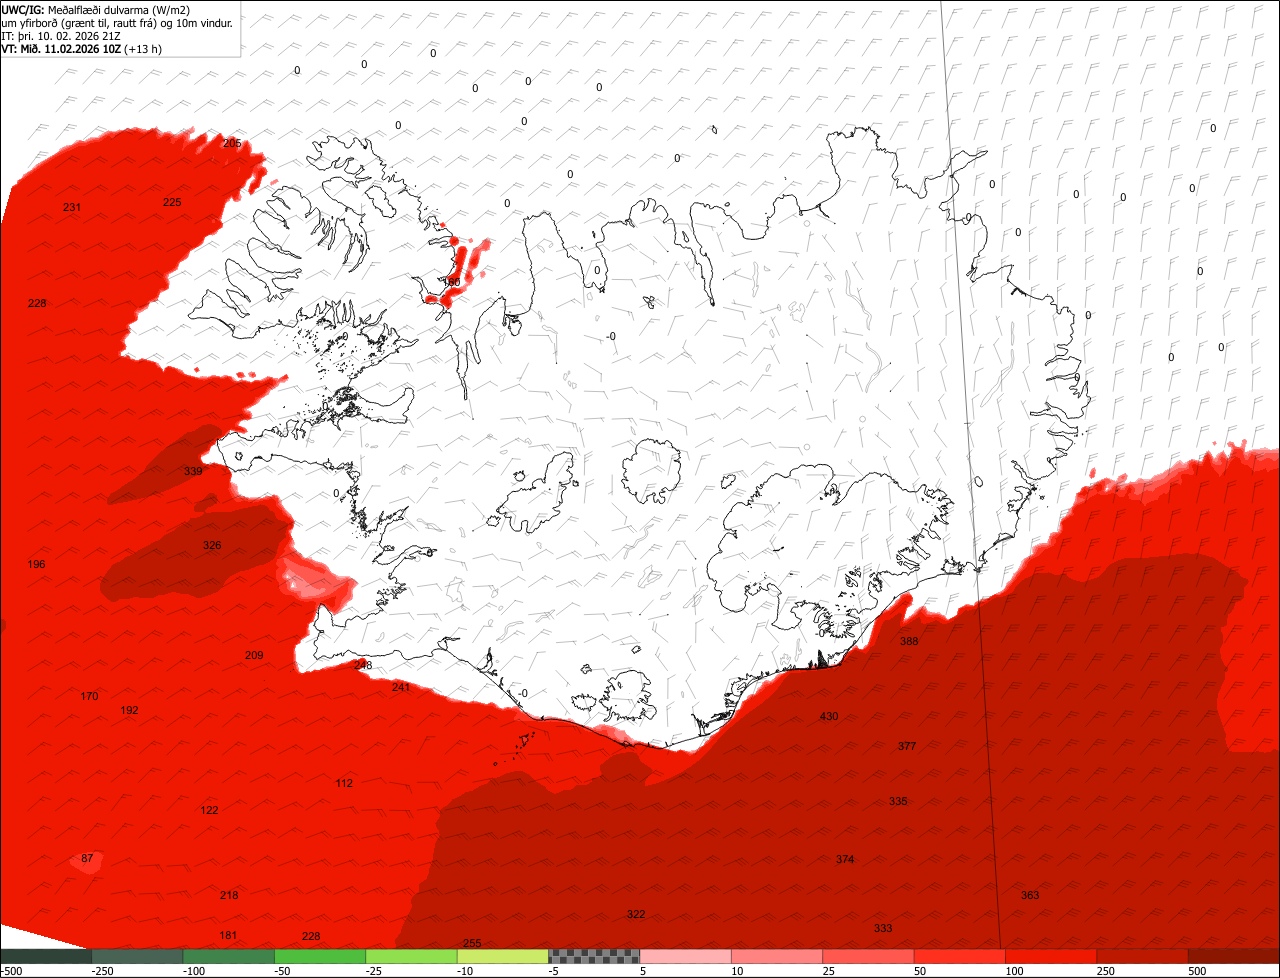This screenshot has height=978, width=1280.
Task: Click the legend label '-100'
Action: [194, 971]
